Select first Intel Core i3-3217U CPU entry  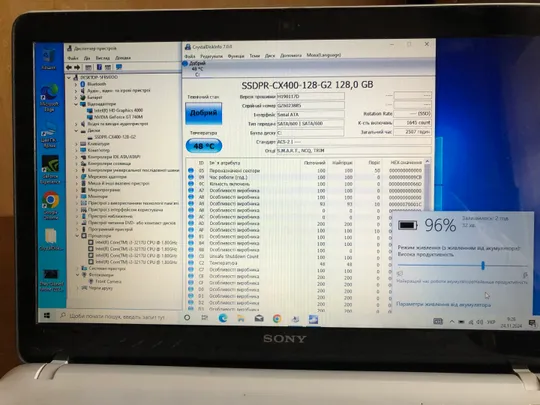[x=133, y=242]
